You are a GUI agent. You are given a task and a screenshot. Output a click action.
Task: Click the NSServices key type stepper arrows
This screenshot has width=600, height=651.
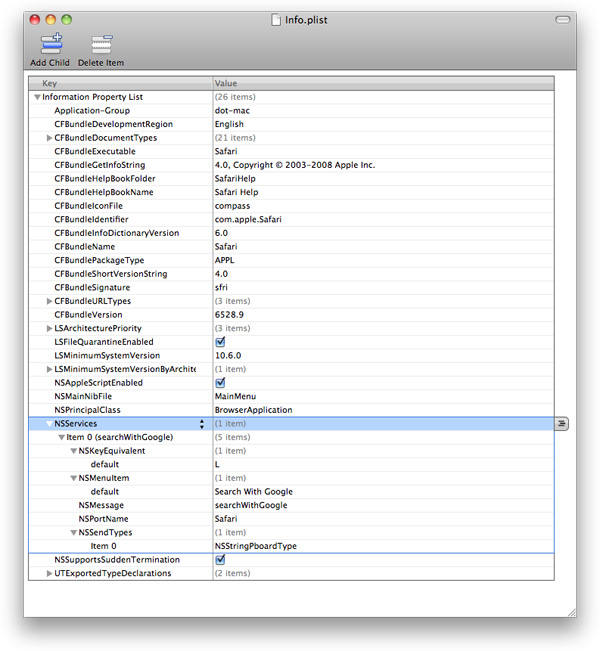pos(202,424)
